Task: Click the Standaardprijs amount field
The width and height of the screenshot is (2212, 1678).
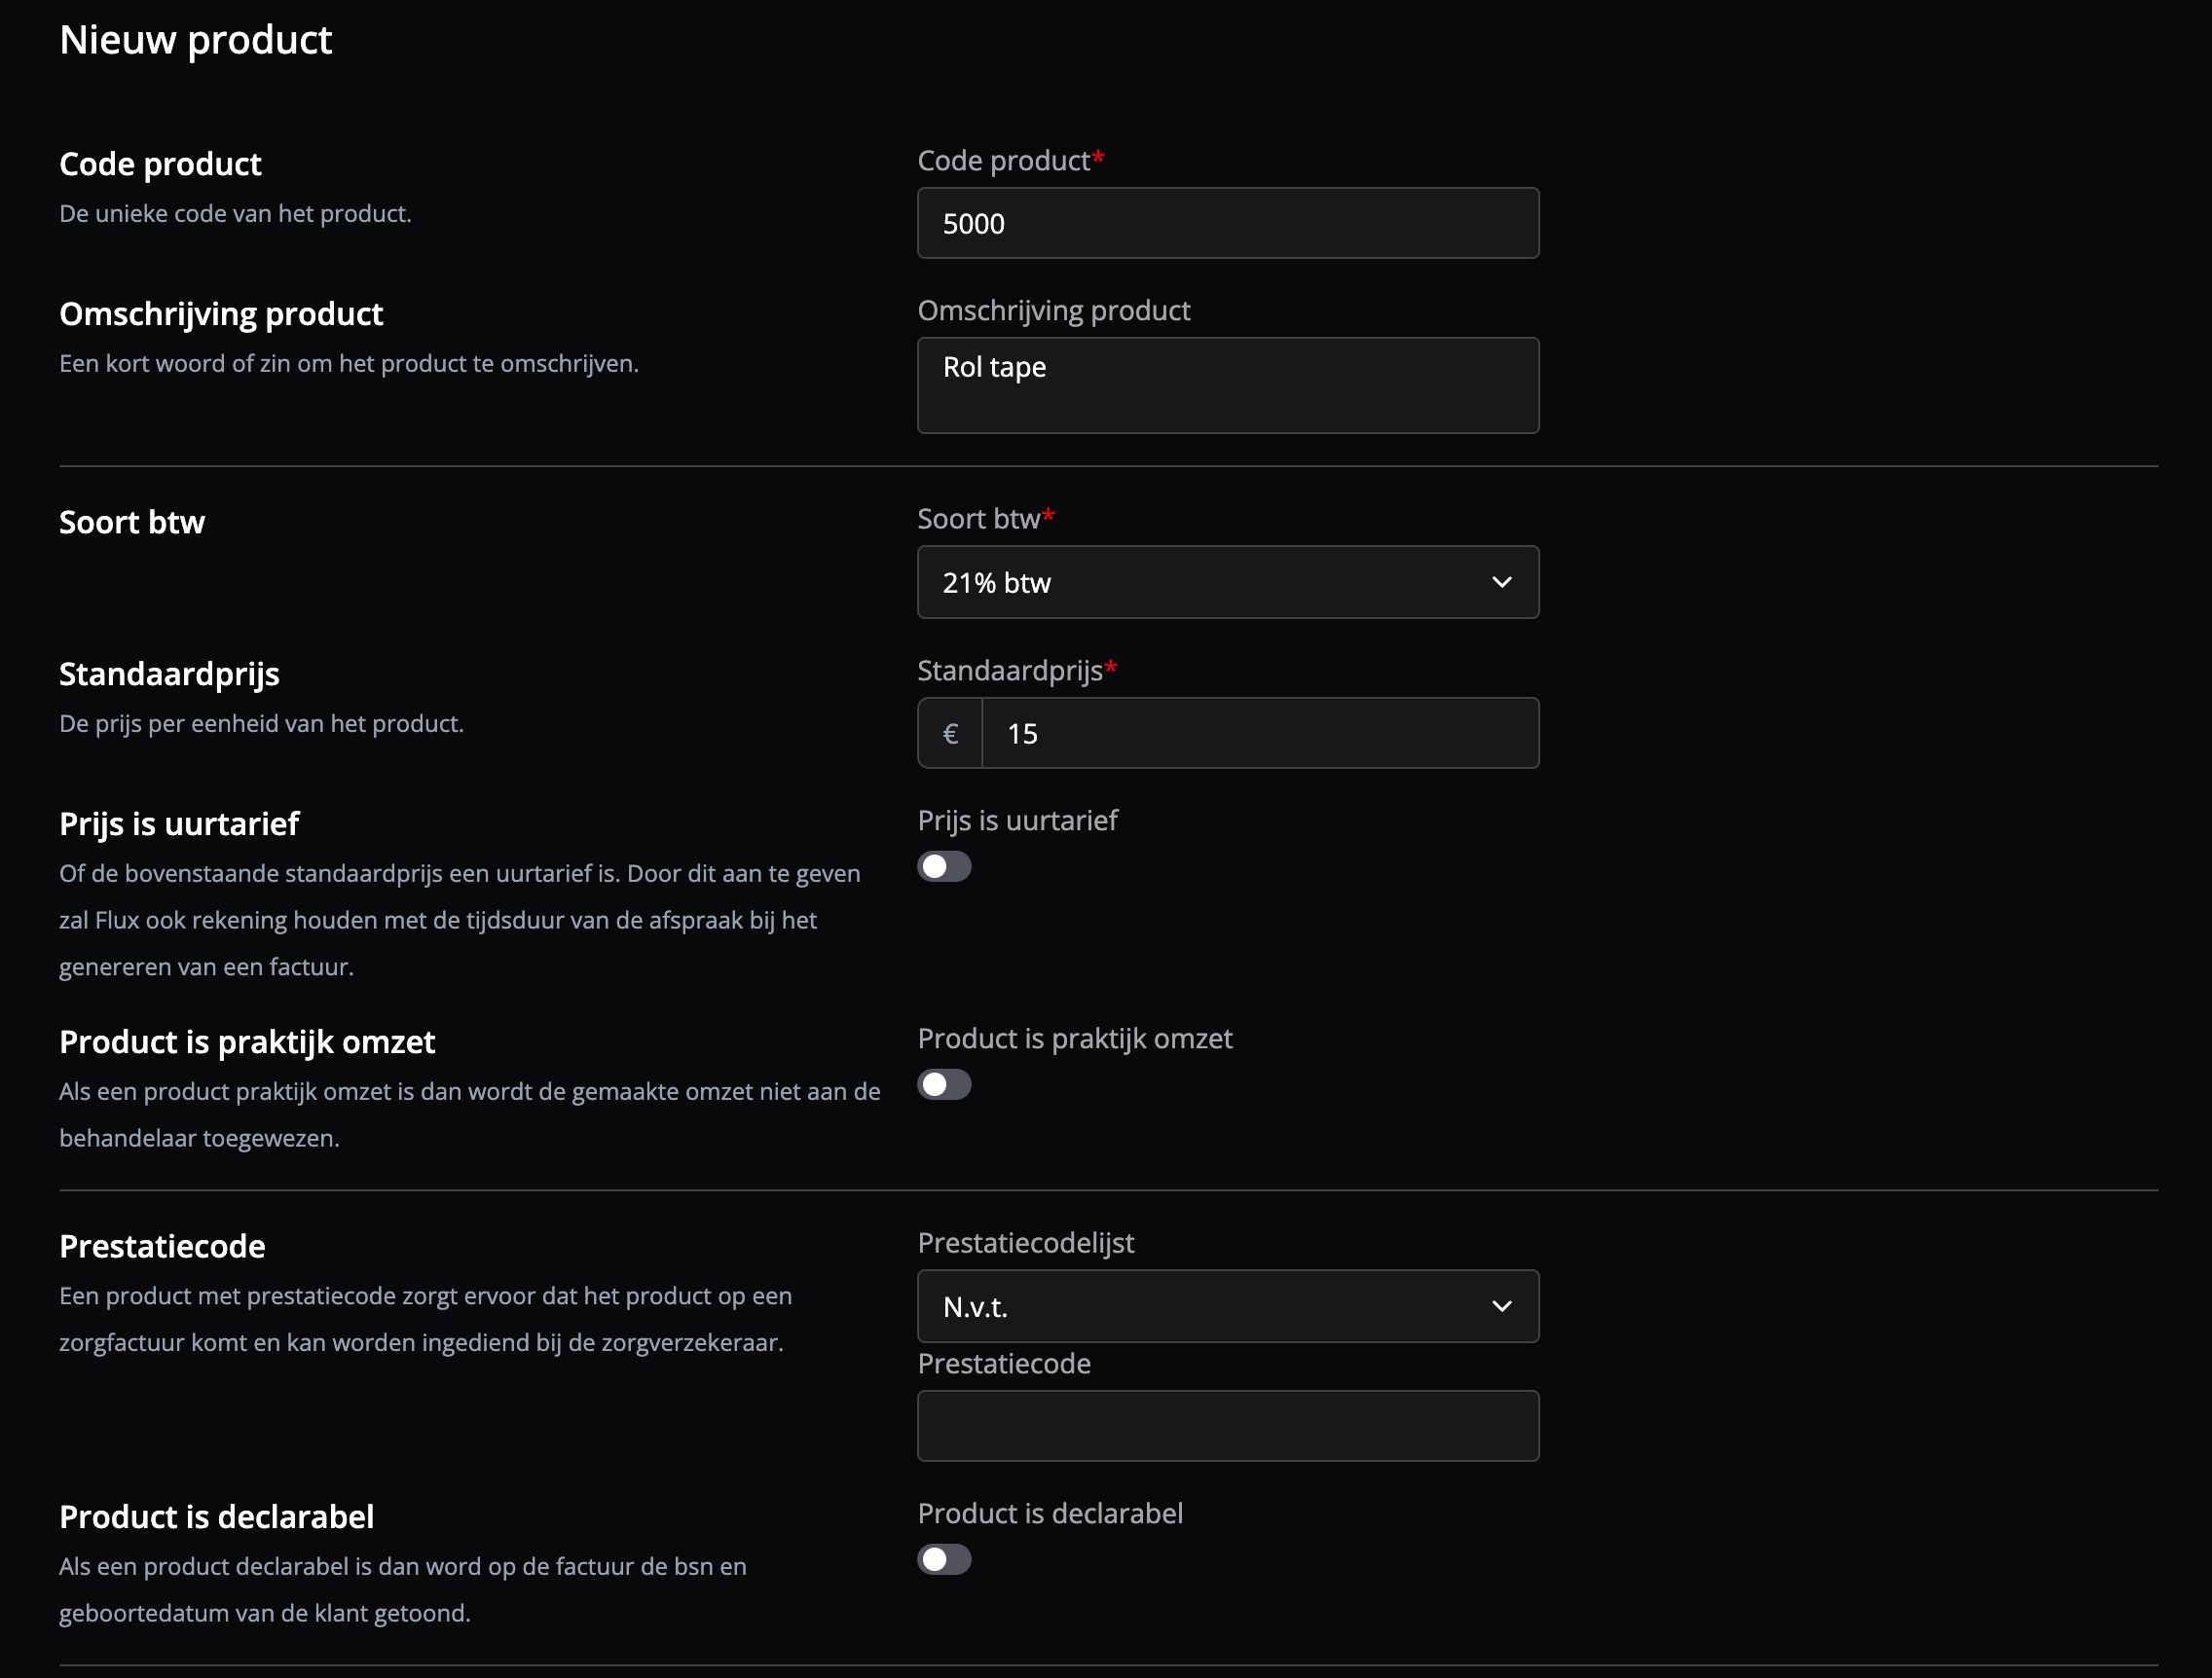Action: pos(1259,733)
